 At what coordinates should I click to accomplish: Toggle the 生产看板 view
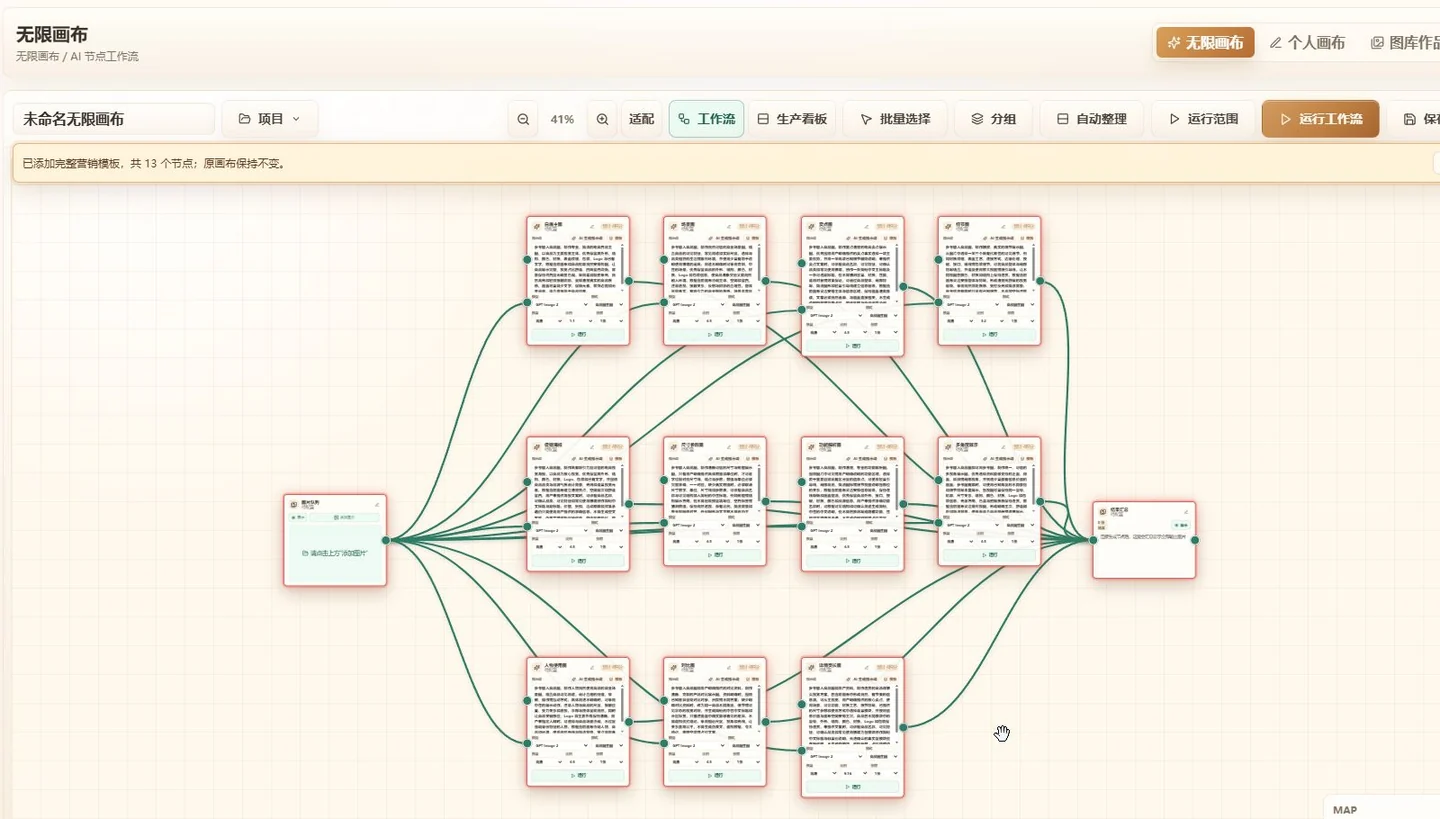(792, 119)
